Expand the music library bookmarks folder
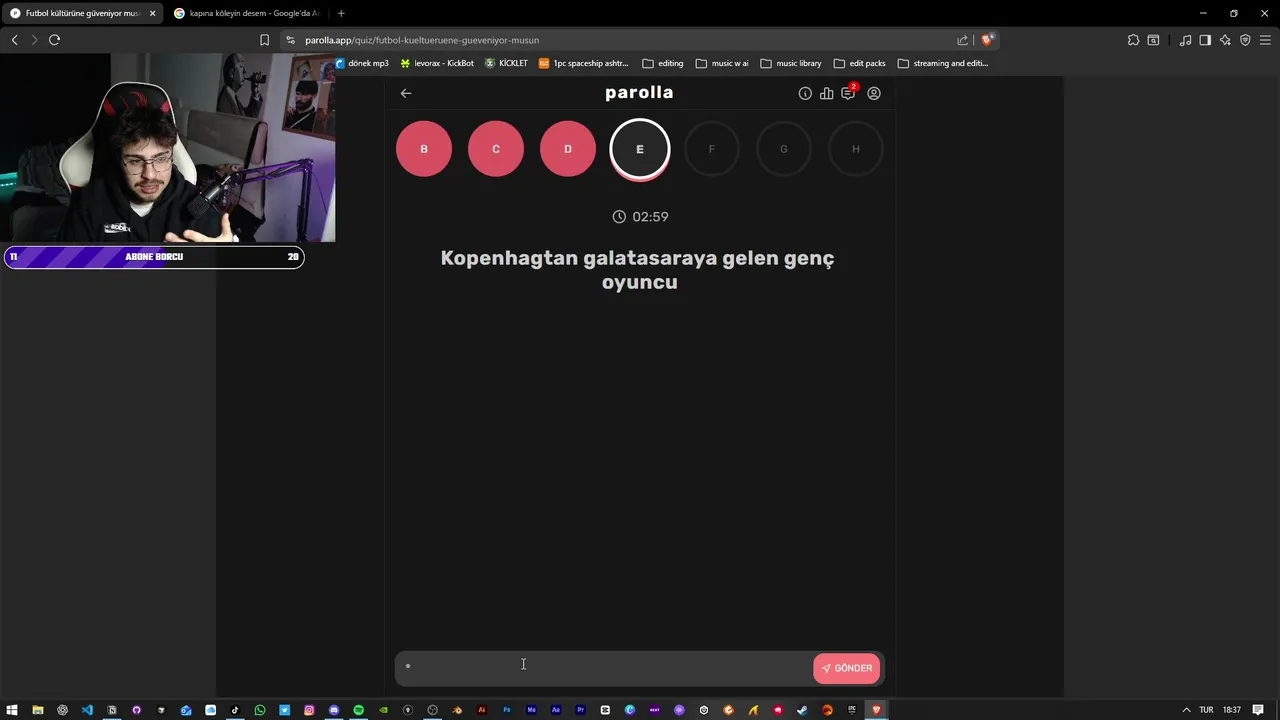The height and width of the screenshot is (720, 1280). (791, 63)
